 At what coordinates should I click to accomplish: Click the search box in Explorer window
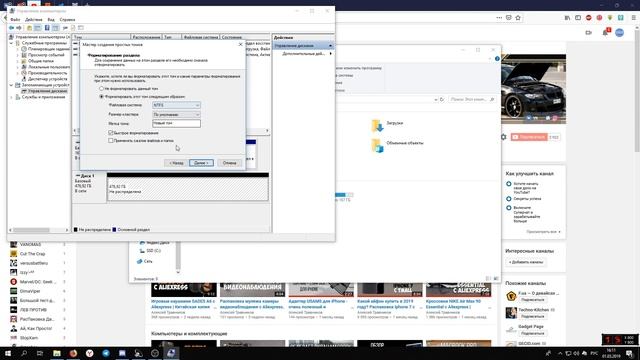coord(471,99)
